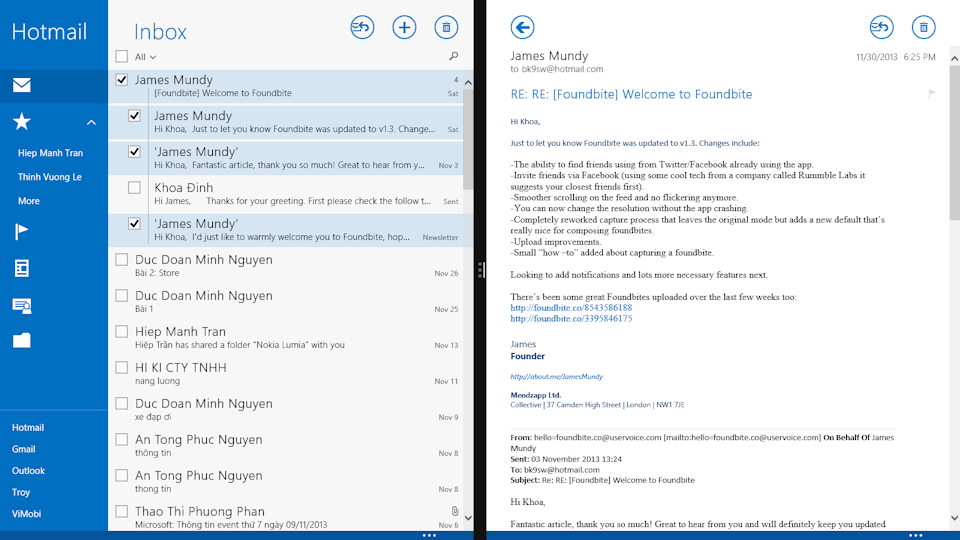Open Thao Thi Phuong Phan Microsoft event email
This screenshot has width=960, height=540.
tap(286, 516)
